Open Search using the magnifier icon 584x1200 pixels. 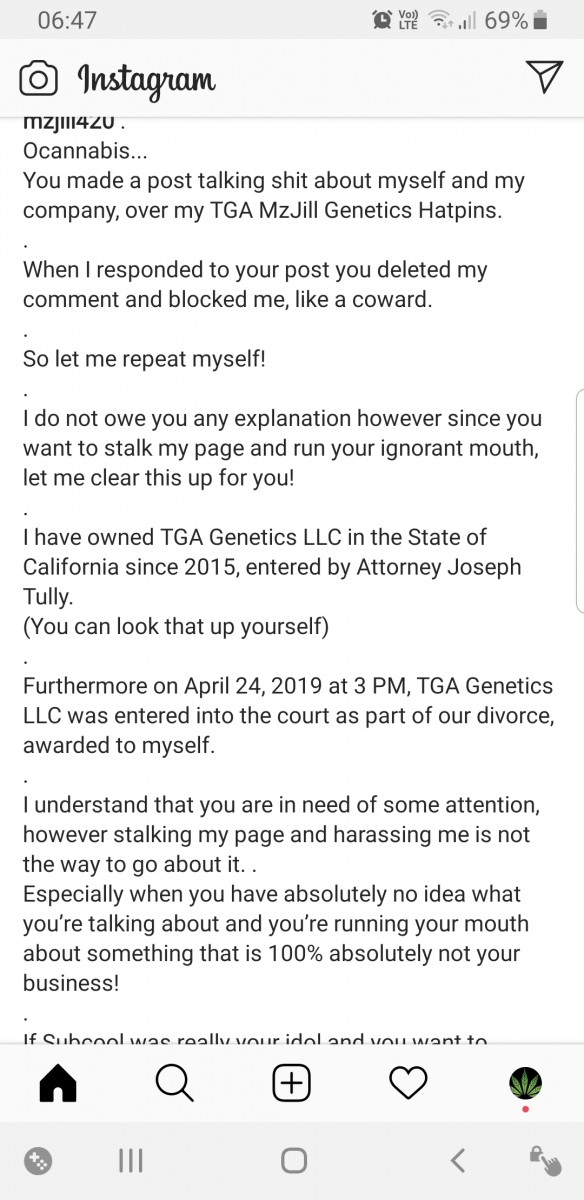pyautogui.click(x=174, y=1083)
